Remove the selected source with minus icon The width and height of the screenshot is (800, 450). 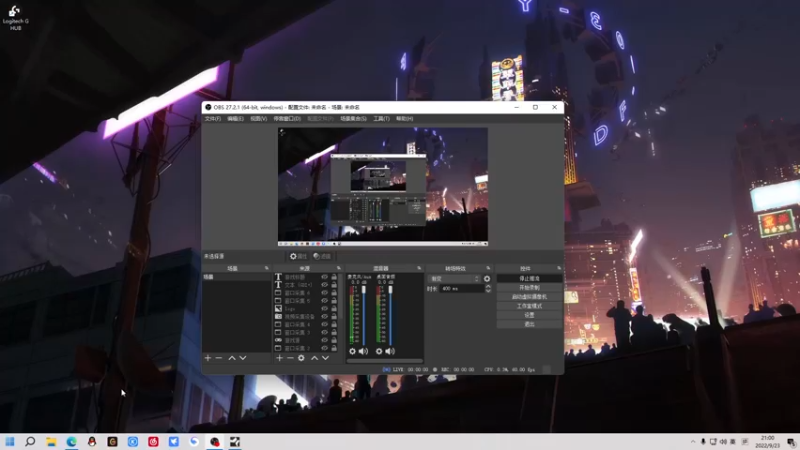tap(290, 358)
